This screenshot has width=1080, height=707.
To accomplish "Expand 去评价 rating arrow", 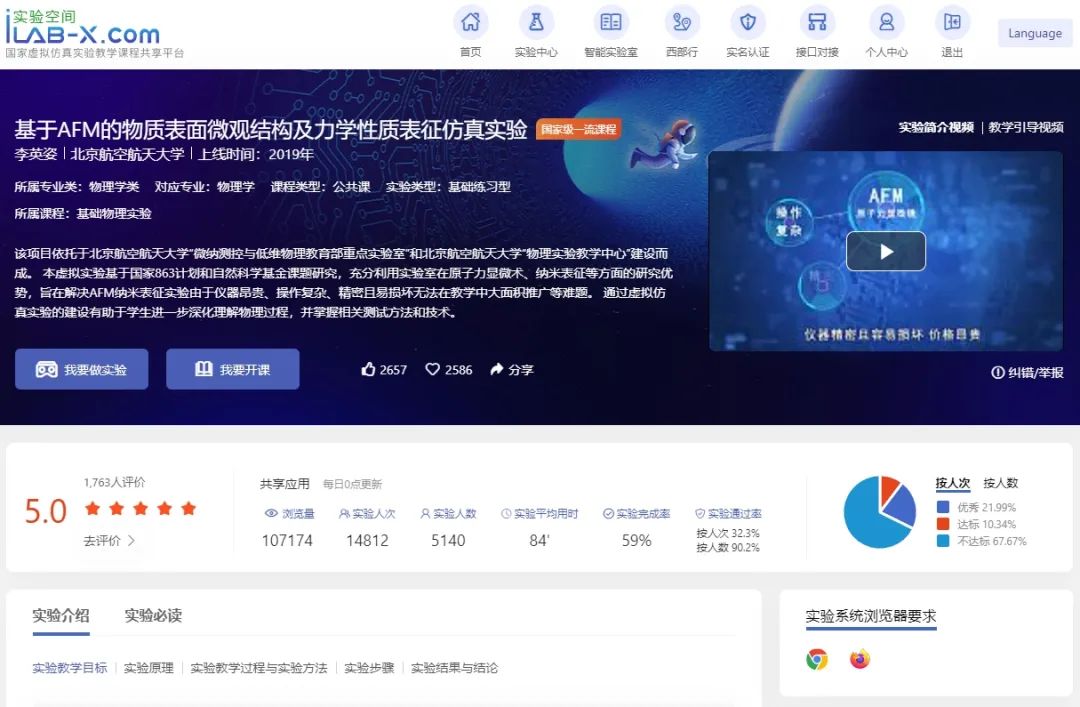I will click(x=131, y=541).
